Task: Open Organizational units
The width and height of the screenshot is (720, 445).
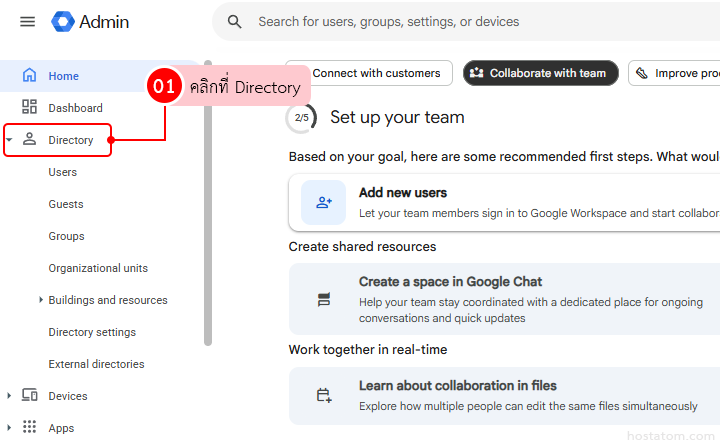Action: (98, 268)
